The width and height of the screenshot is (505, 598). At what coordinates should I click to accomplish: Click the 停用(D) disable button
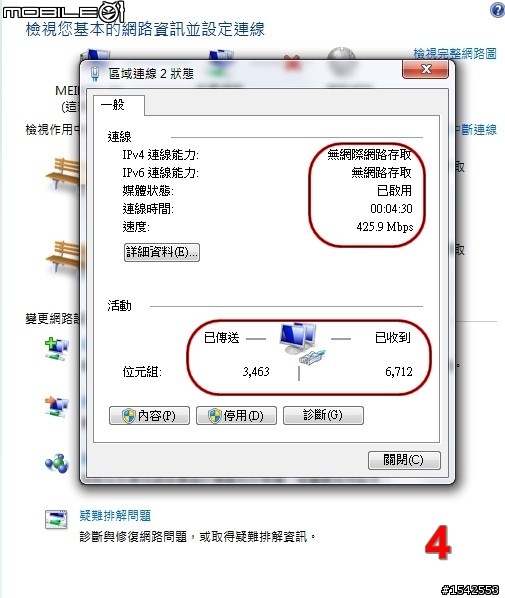pyautogui.click(x=236, y=415)
